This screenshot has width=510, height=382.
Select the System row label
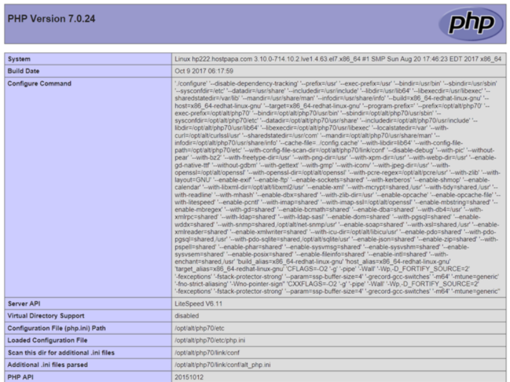(x=19, y=59)
